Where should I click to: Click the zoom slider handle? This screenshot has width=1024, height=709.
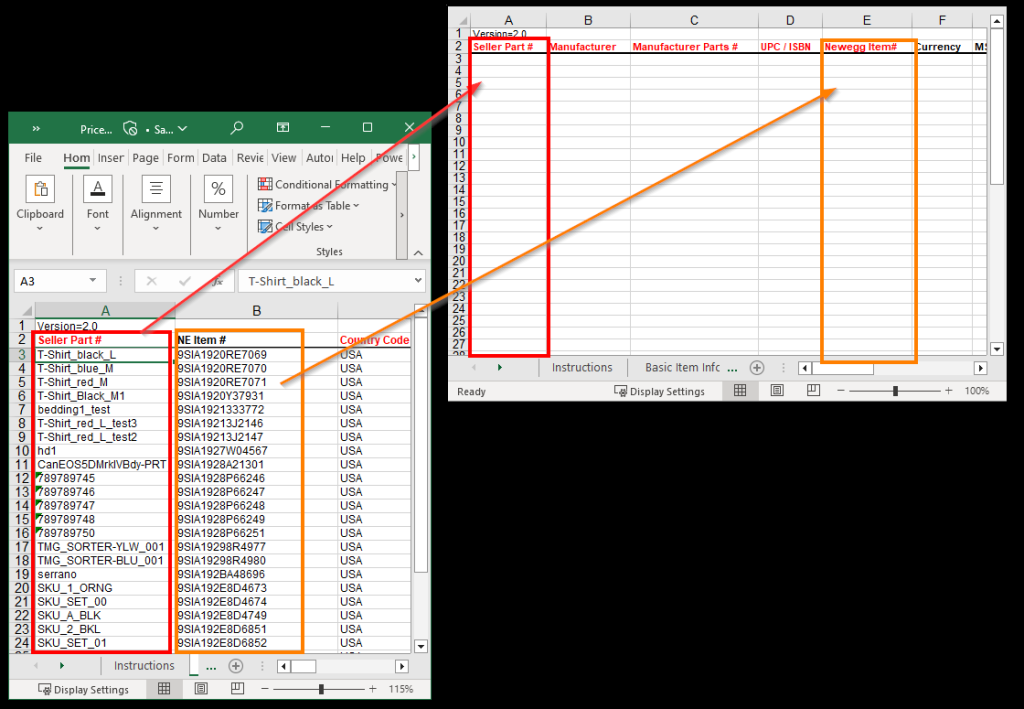click(x=322, y=689)
